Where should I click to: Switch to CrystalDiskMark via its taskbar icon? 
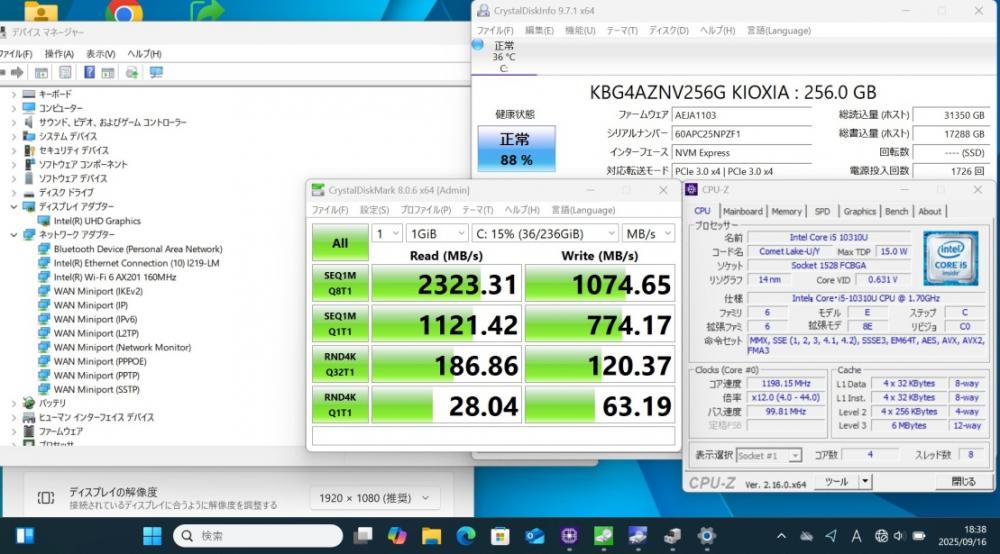pyautogui.click(x=603, y=536)
